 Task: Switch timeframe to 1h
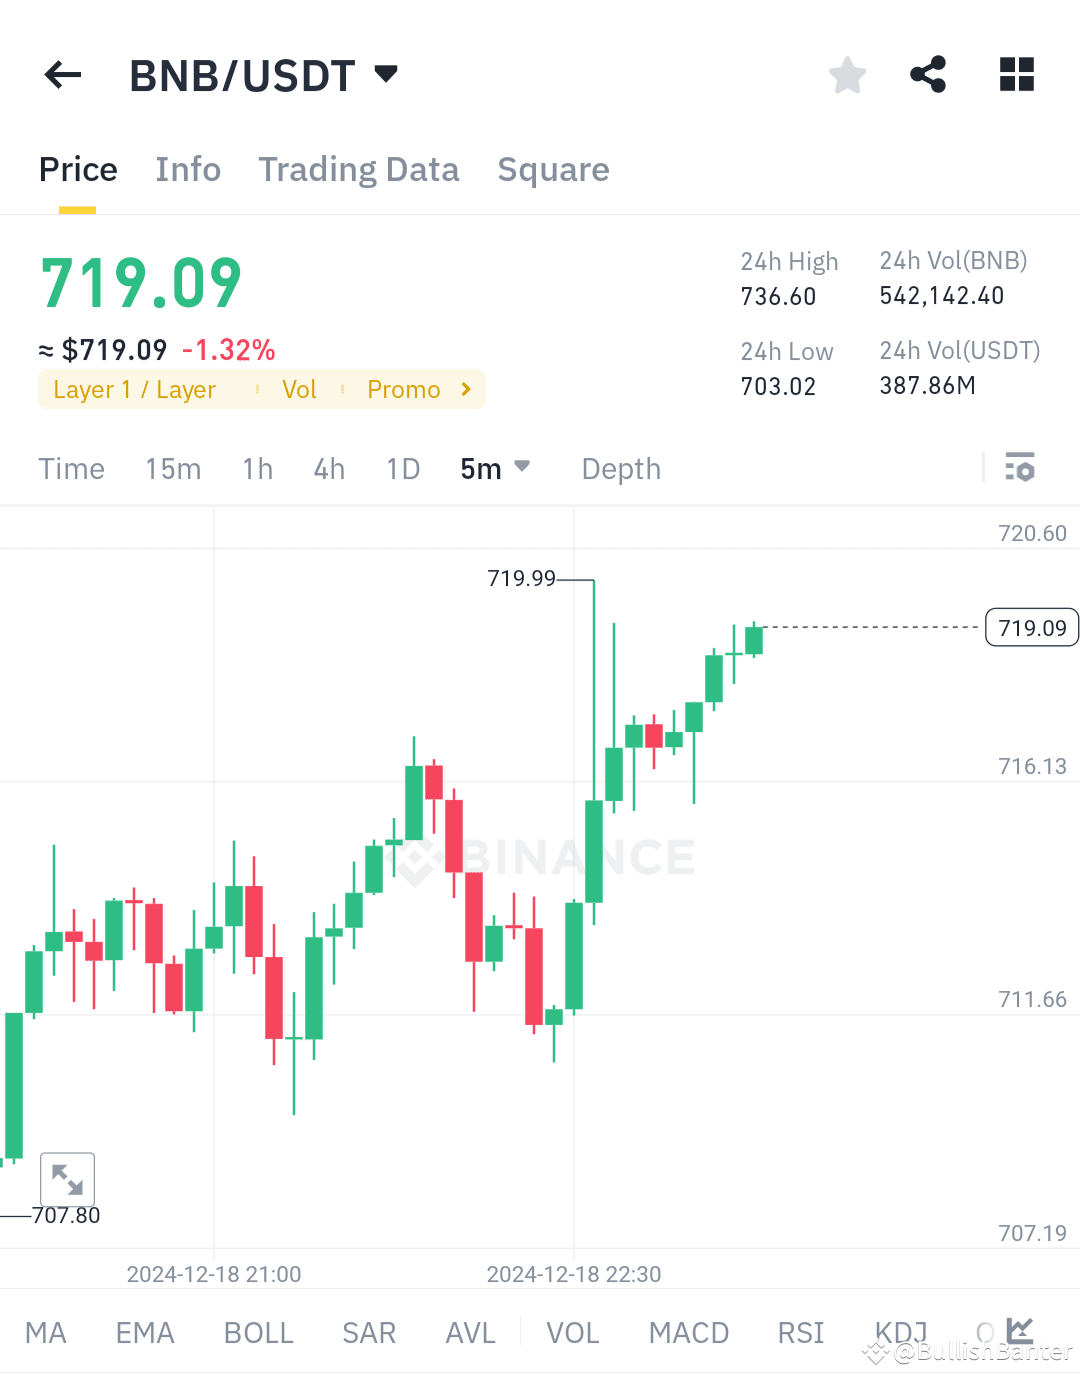[x=257, y=468]
